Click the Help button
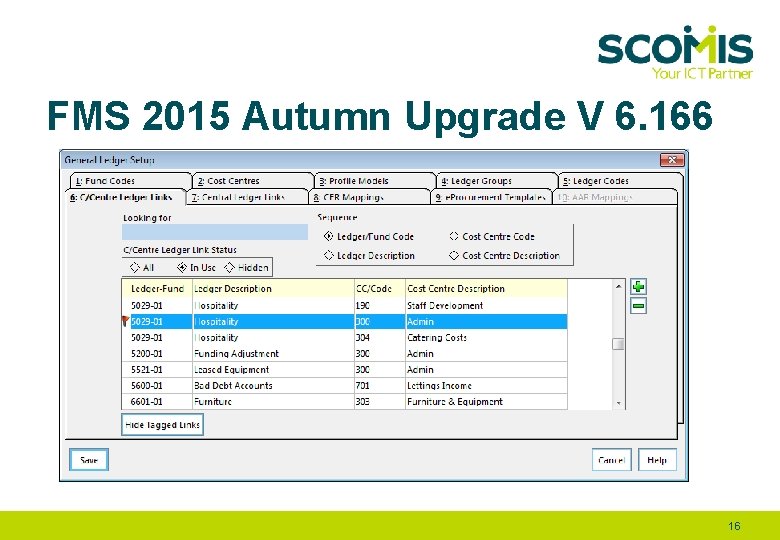This screenshot has height=540, width=780. pyautogui.click(x=657, y=460)
